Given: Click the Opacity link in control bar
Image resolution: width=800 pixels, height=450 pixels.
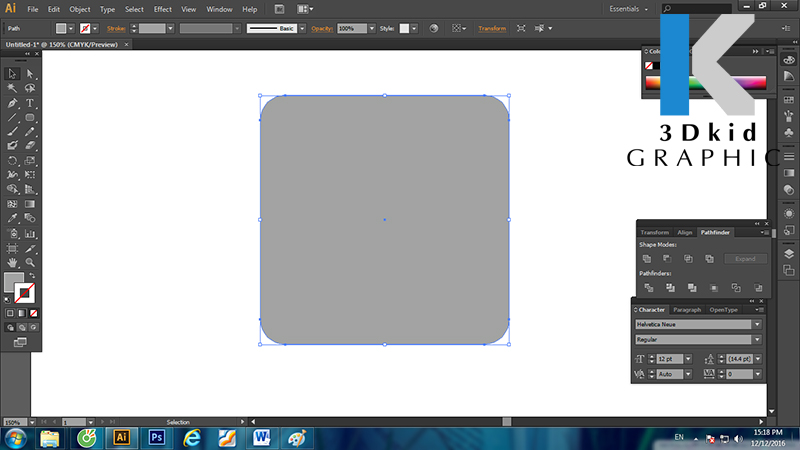Looking at the screenshot, I should click(x=322, y=29).
